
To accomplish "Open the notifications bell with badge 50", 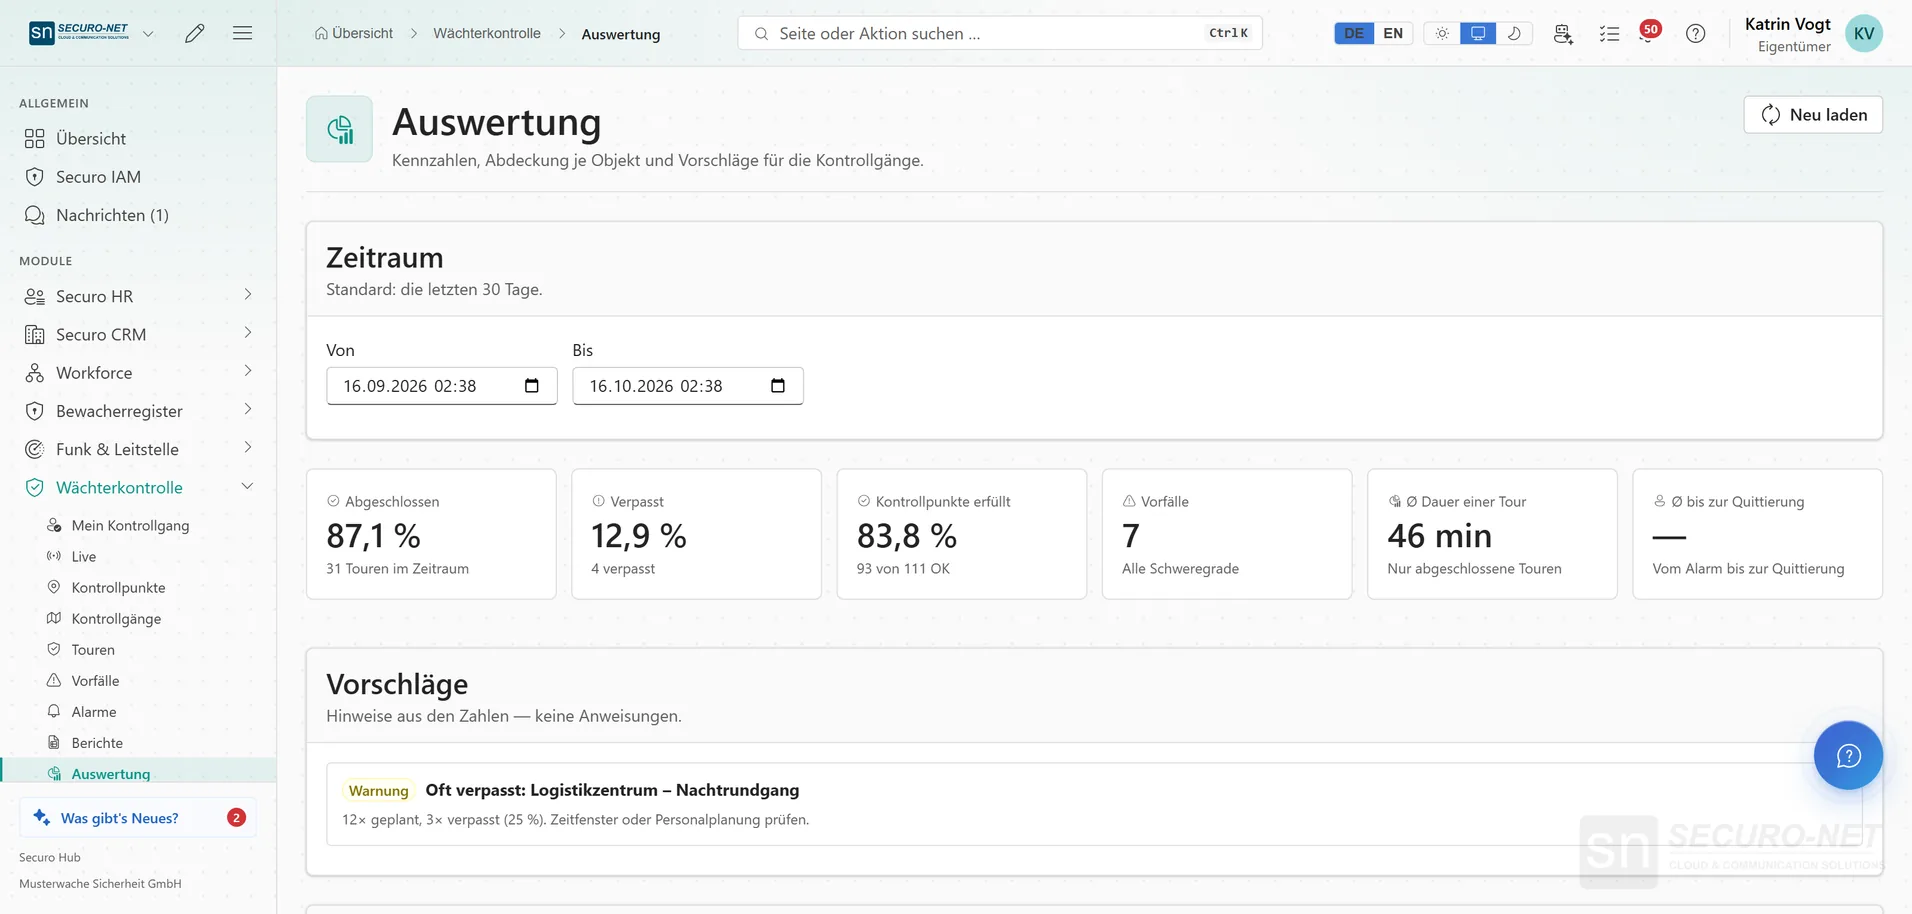I will [x=1648, y=33].
